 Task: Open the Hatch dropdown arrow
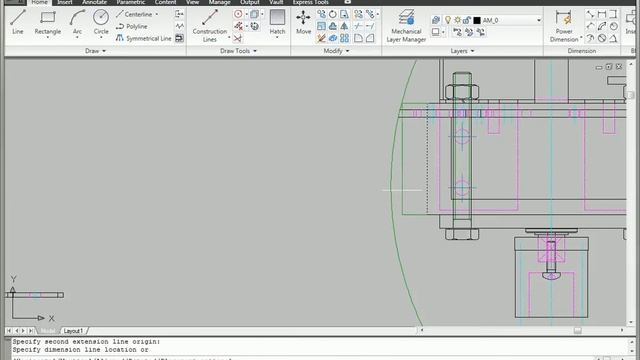pyautogui.click(x=277, y=38)
